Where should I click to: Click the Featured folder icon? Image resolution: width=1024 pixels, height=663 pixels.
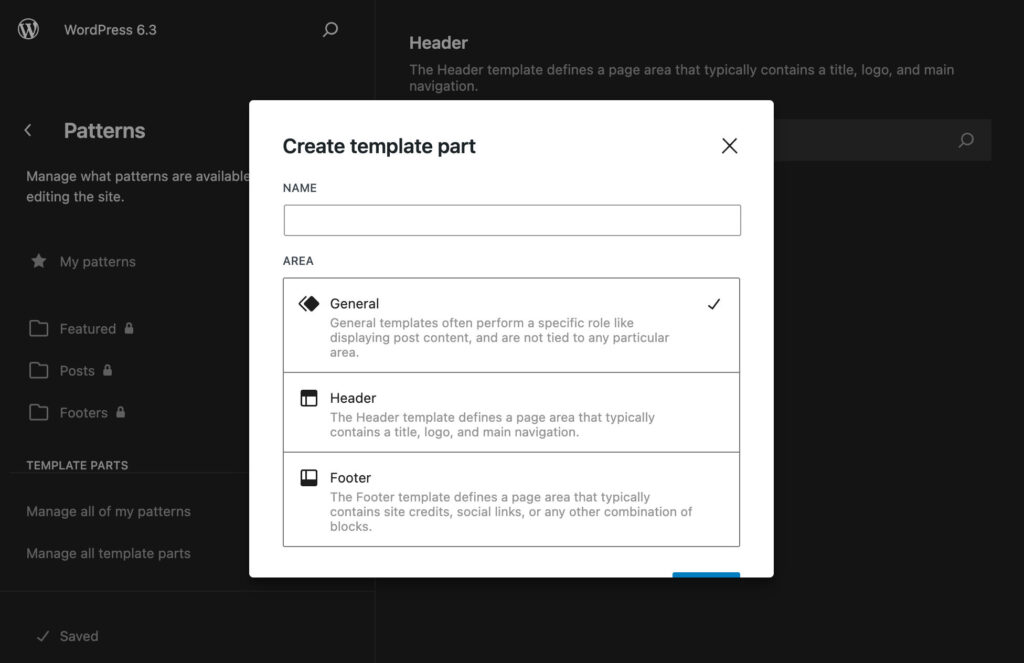pos(39,328)
